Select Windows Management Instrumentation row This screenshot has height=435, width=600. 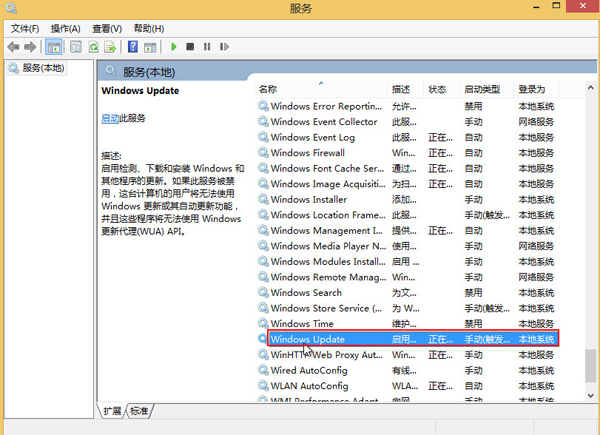coord(408,231)
